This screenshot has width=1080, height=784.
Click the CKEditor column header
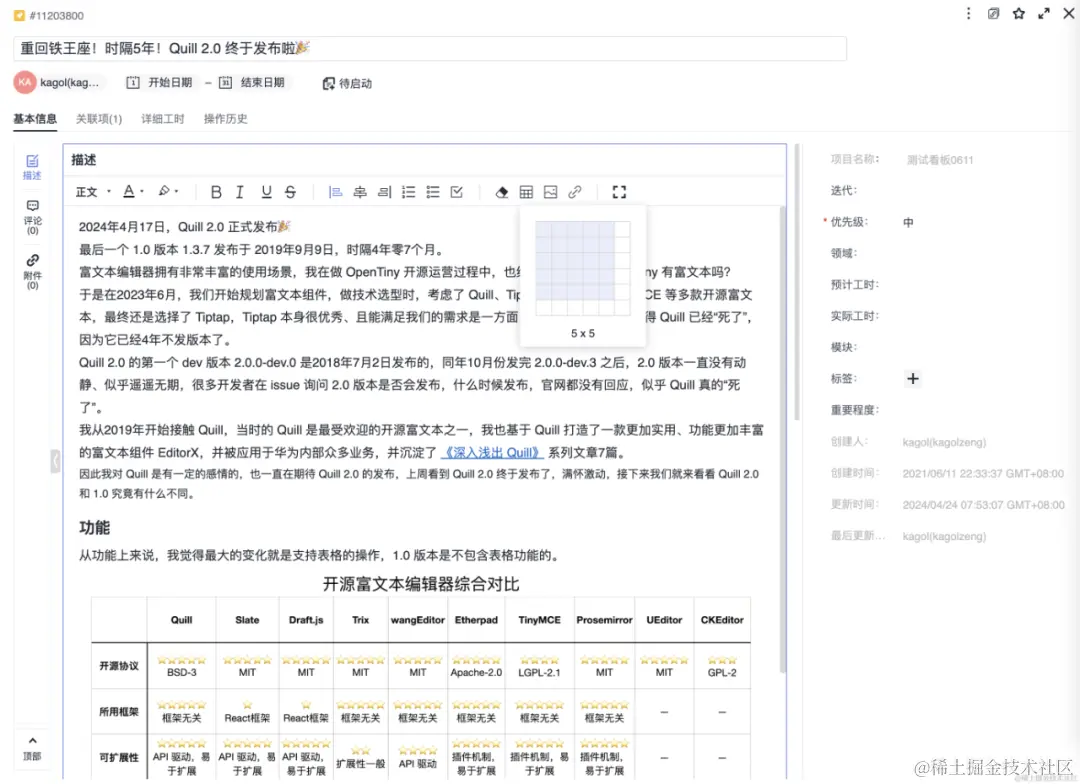point(722,620)
